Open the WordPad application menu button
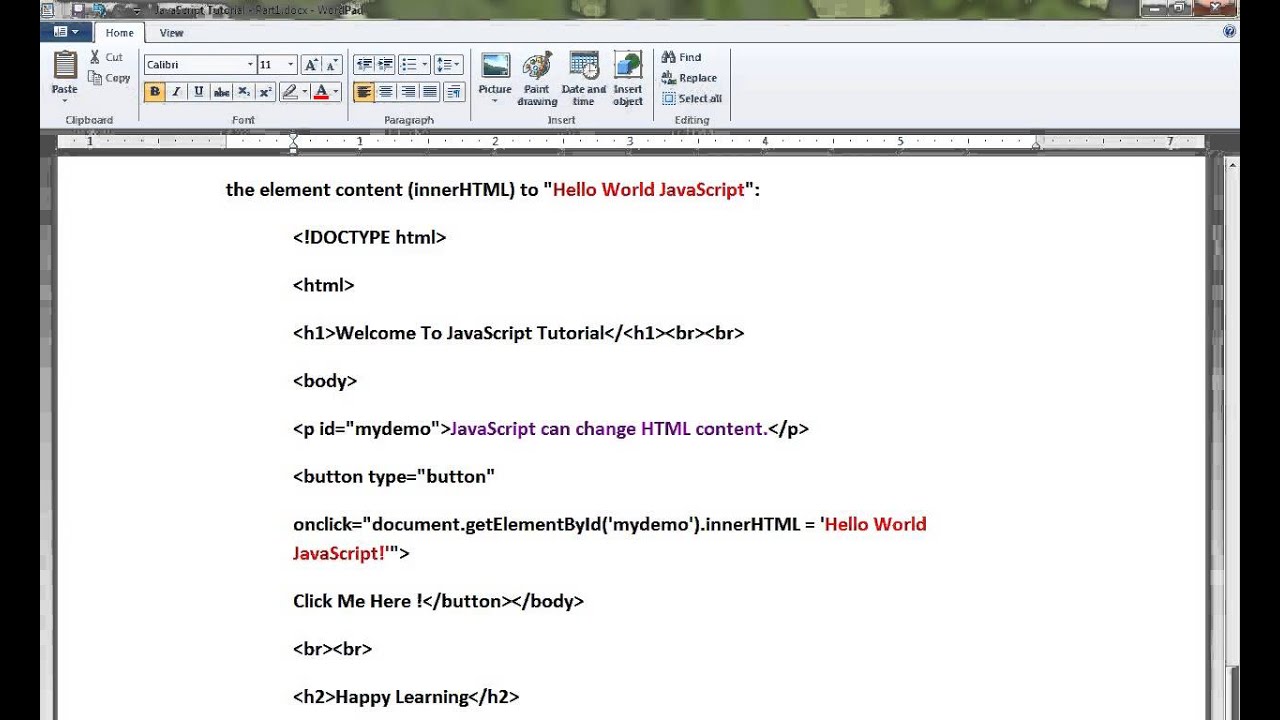1280x720 pixels. coord(66,32)
